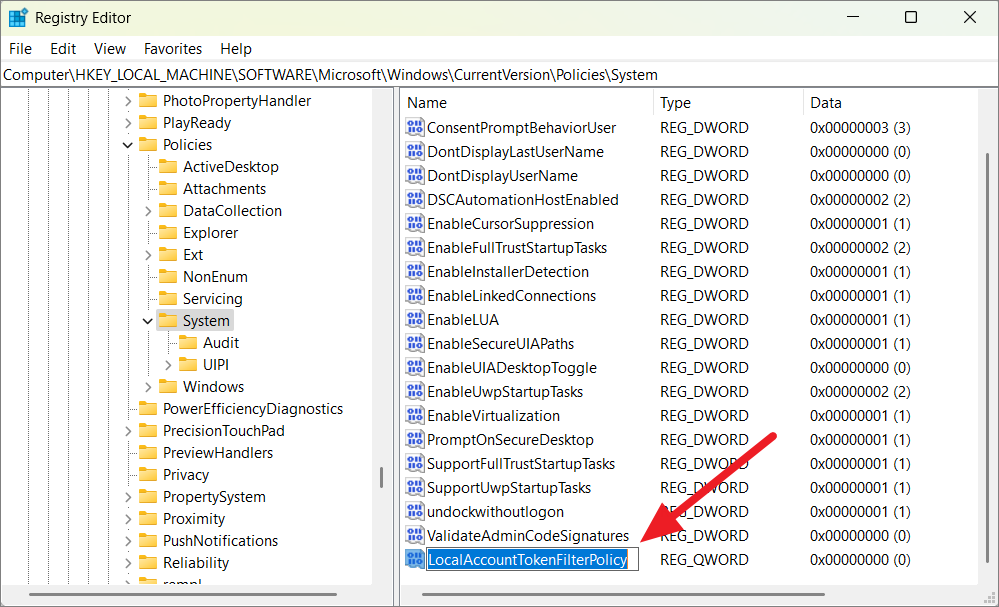Viewport: 999px width, 607px height.
Task: Click the DWORD icon beside EnableFullTrustStartupTasks
Action: click(x=415, y=247)
